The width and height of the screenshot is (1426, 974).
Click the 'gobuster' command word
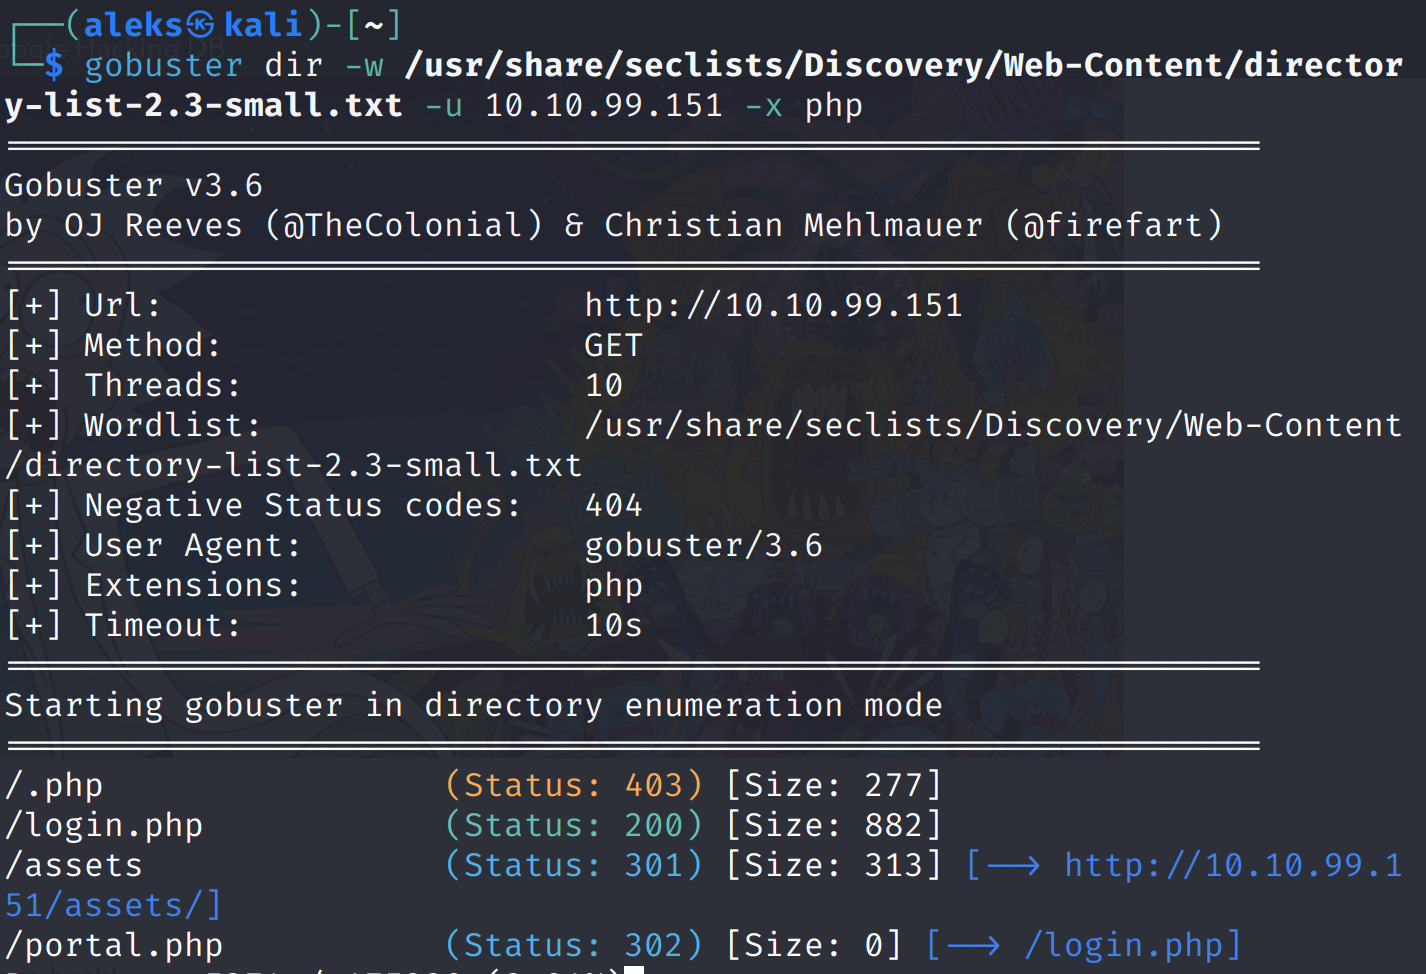[164, 66]
